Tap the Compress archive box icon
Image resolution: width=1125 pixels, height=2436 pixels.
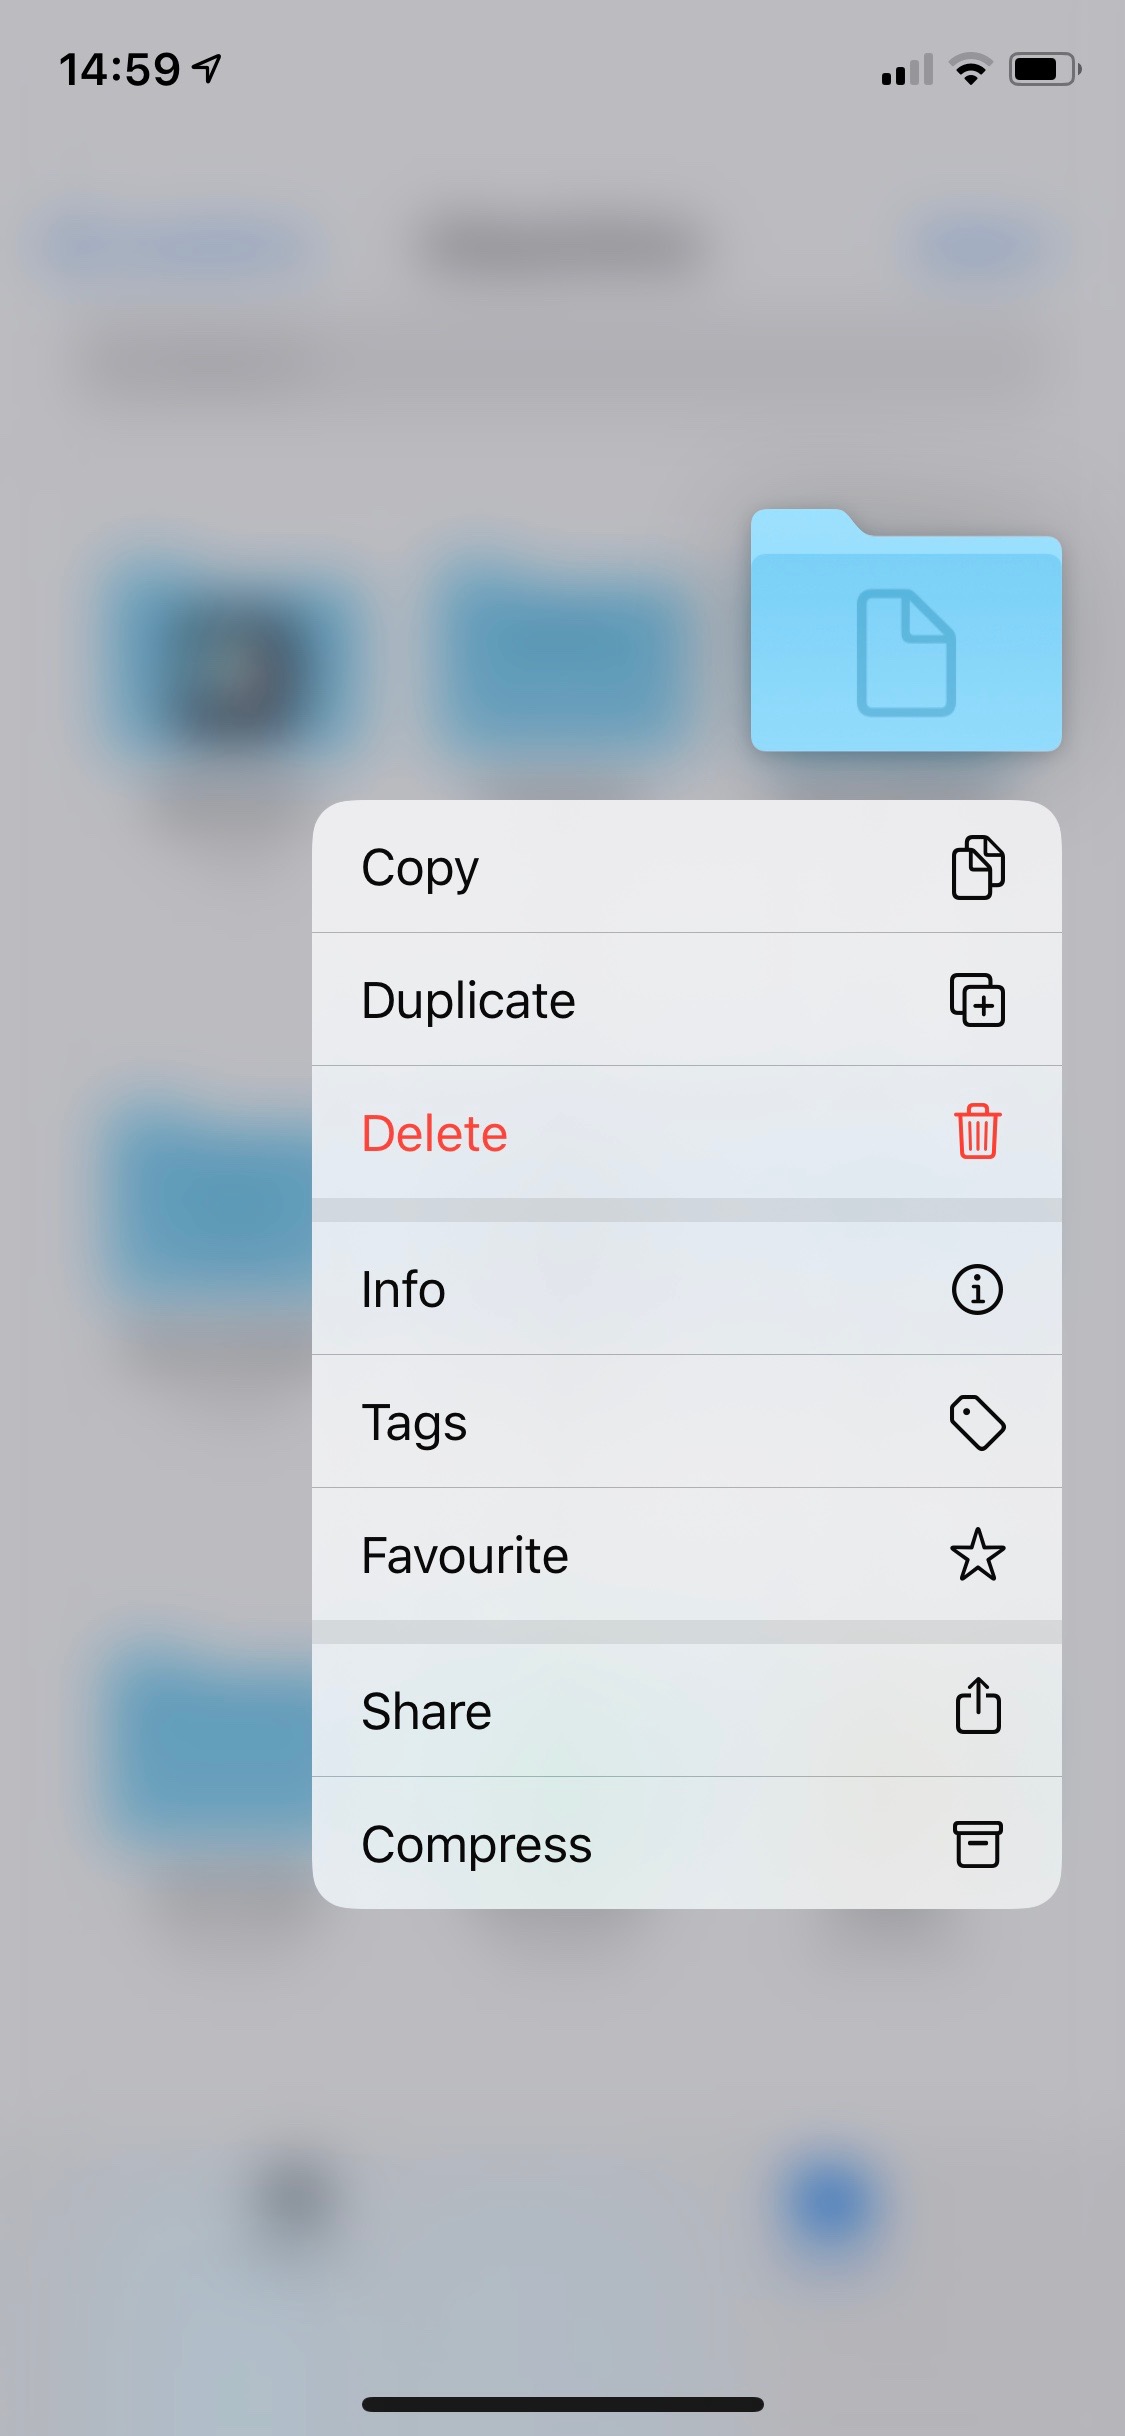point(977,1844)
